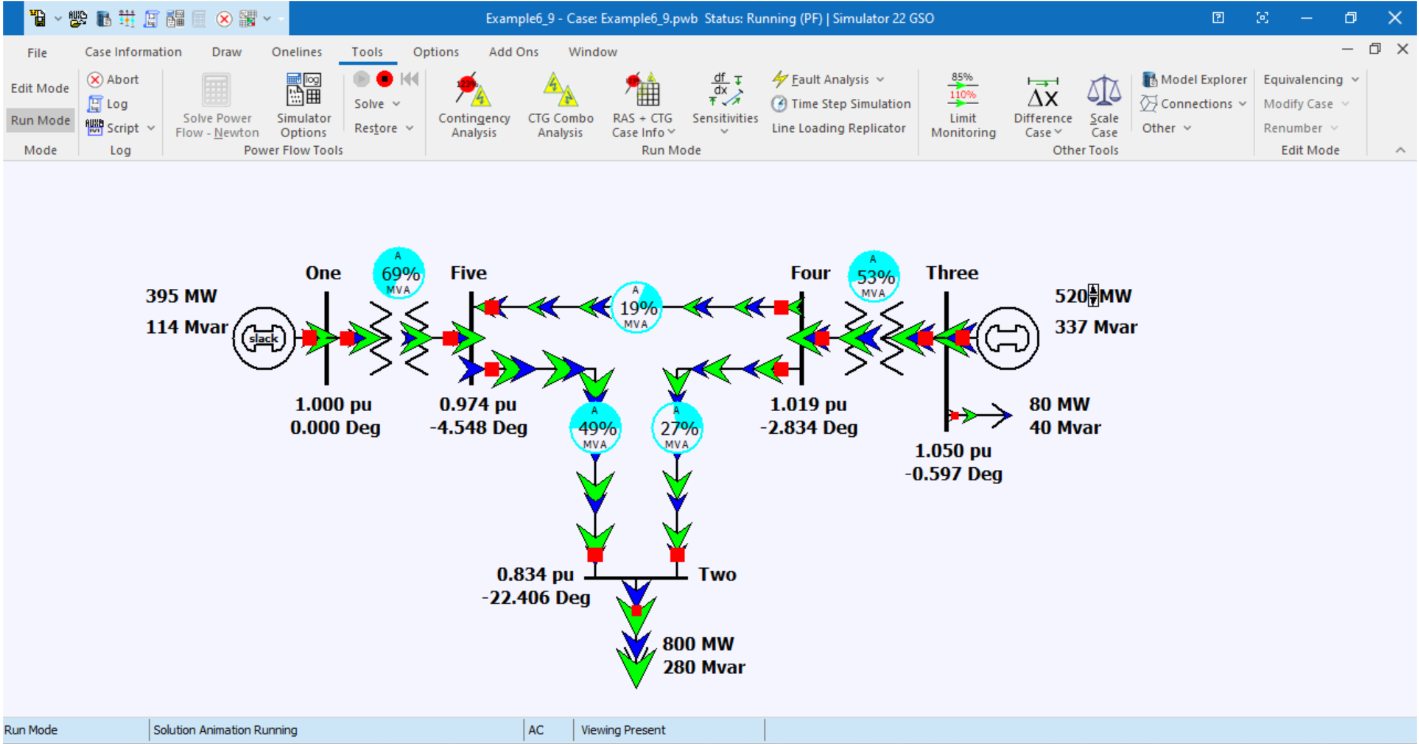Open the Case Information ribbon tab

point(133,51)
